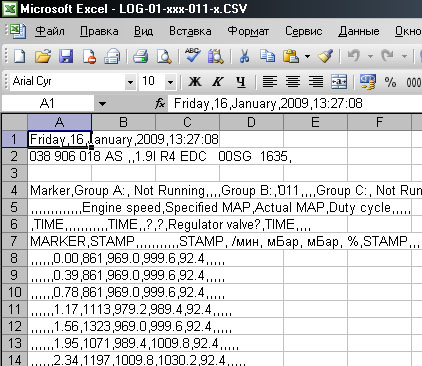Toggle Italic (К) formatting
Viewport: 422px width, 366px height.
[218, 81]
